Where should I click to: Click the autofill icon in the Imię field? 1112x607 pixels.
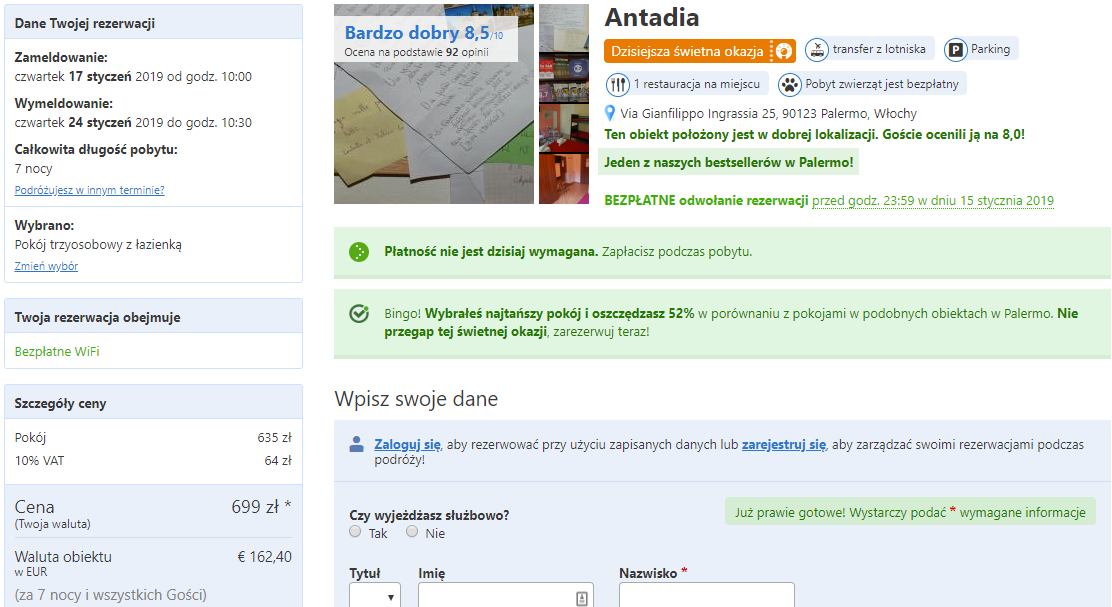click(582, 598)
